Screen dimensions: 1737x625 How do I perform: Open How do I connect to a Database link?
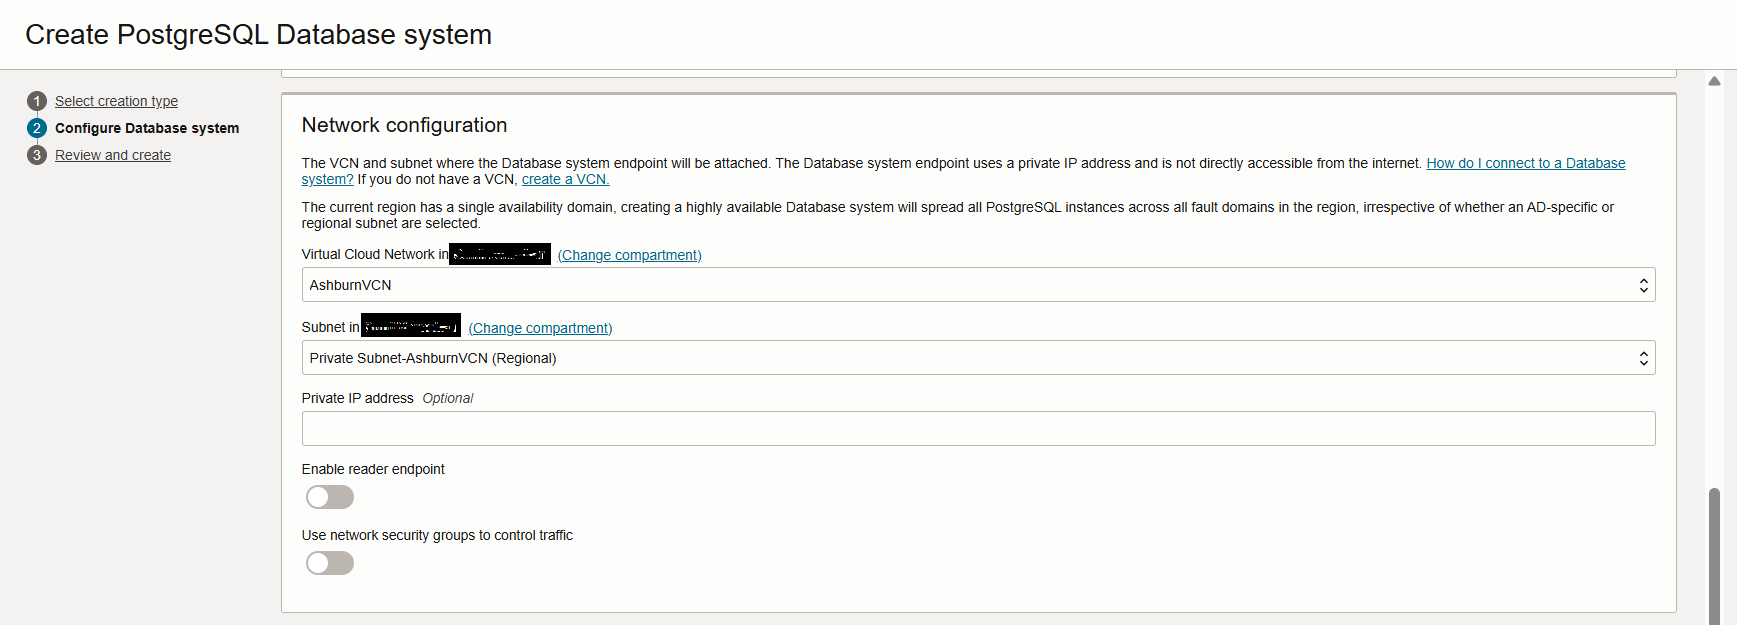coord(1525,163)
